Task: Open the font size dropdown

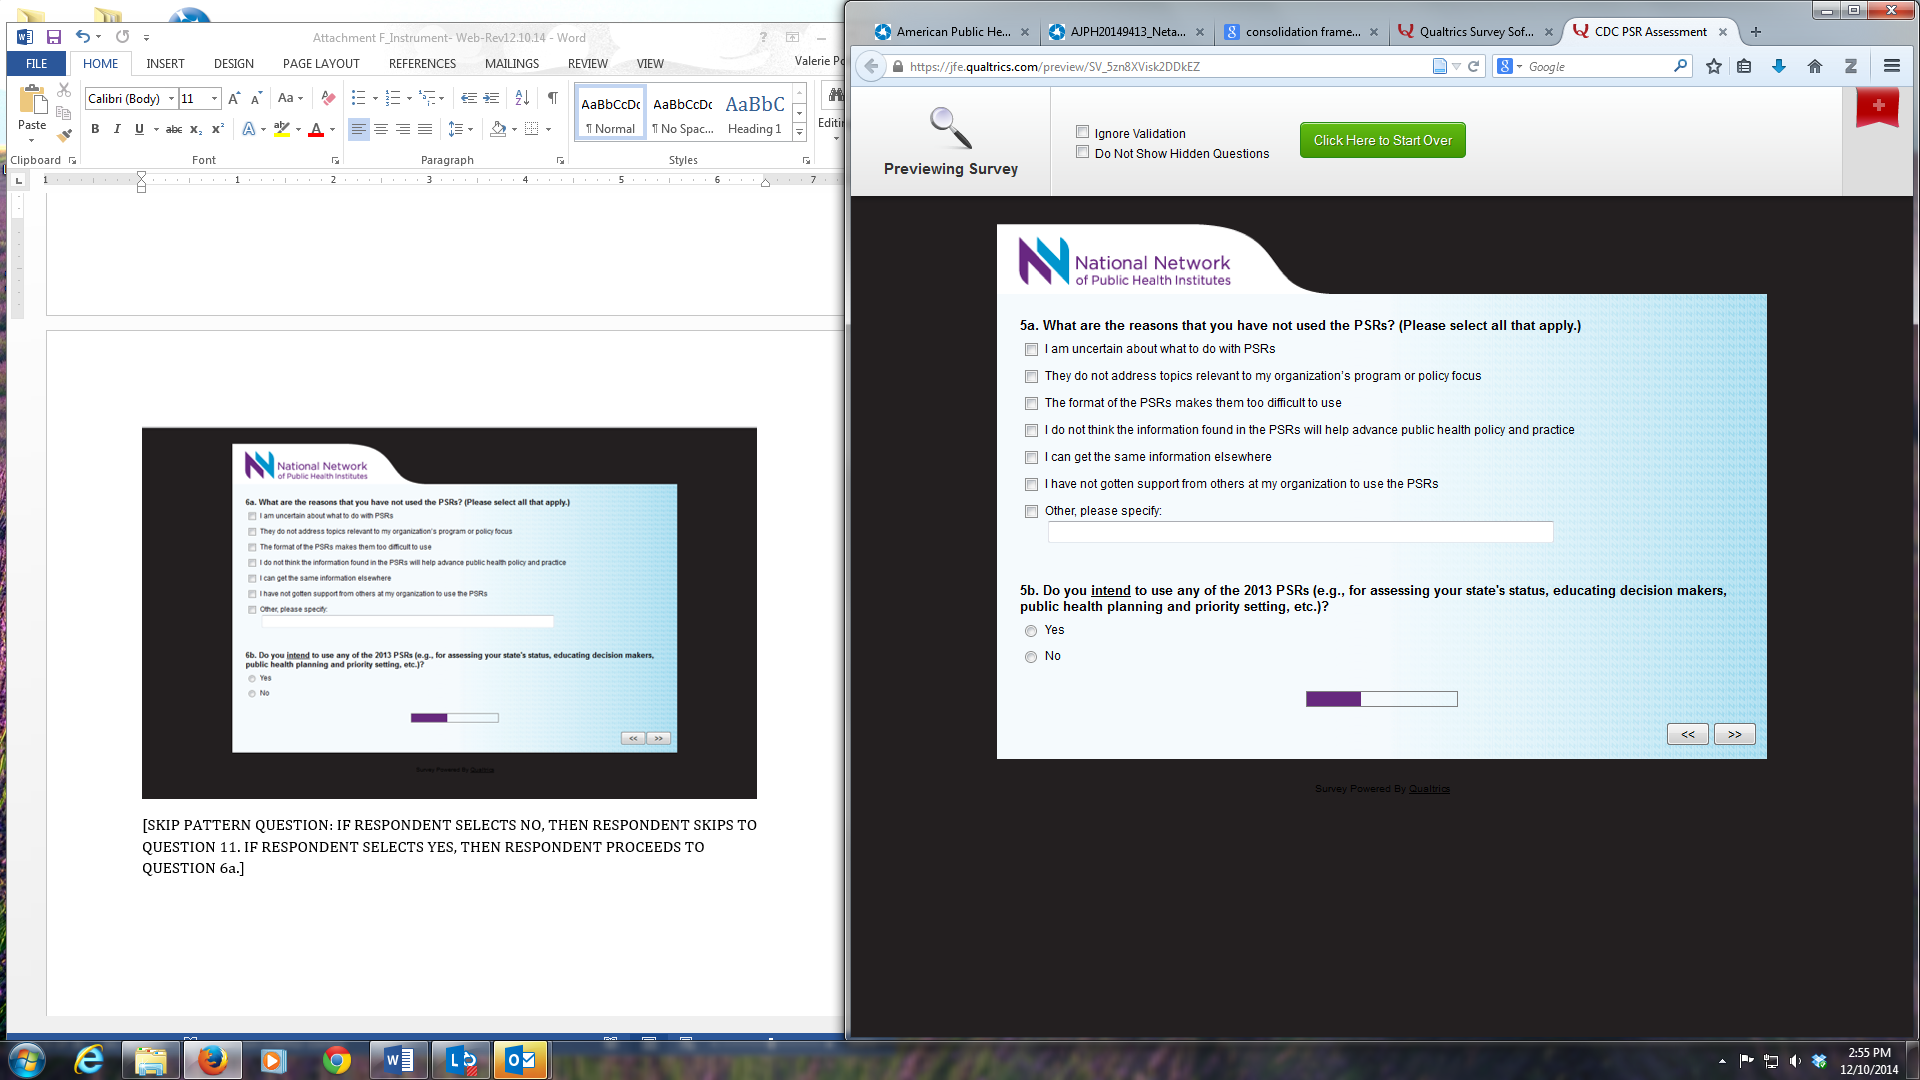Action: (x=214, y=98)
